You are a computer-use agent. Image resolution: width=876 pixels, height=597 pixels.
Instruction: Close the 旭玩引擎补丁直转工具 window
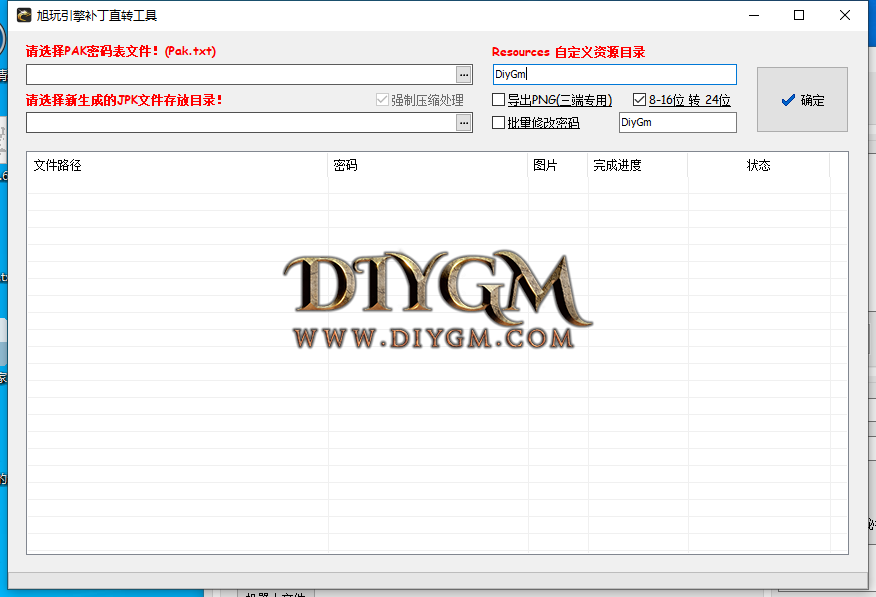click(845, 15)
